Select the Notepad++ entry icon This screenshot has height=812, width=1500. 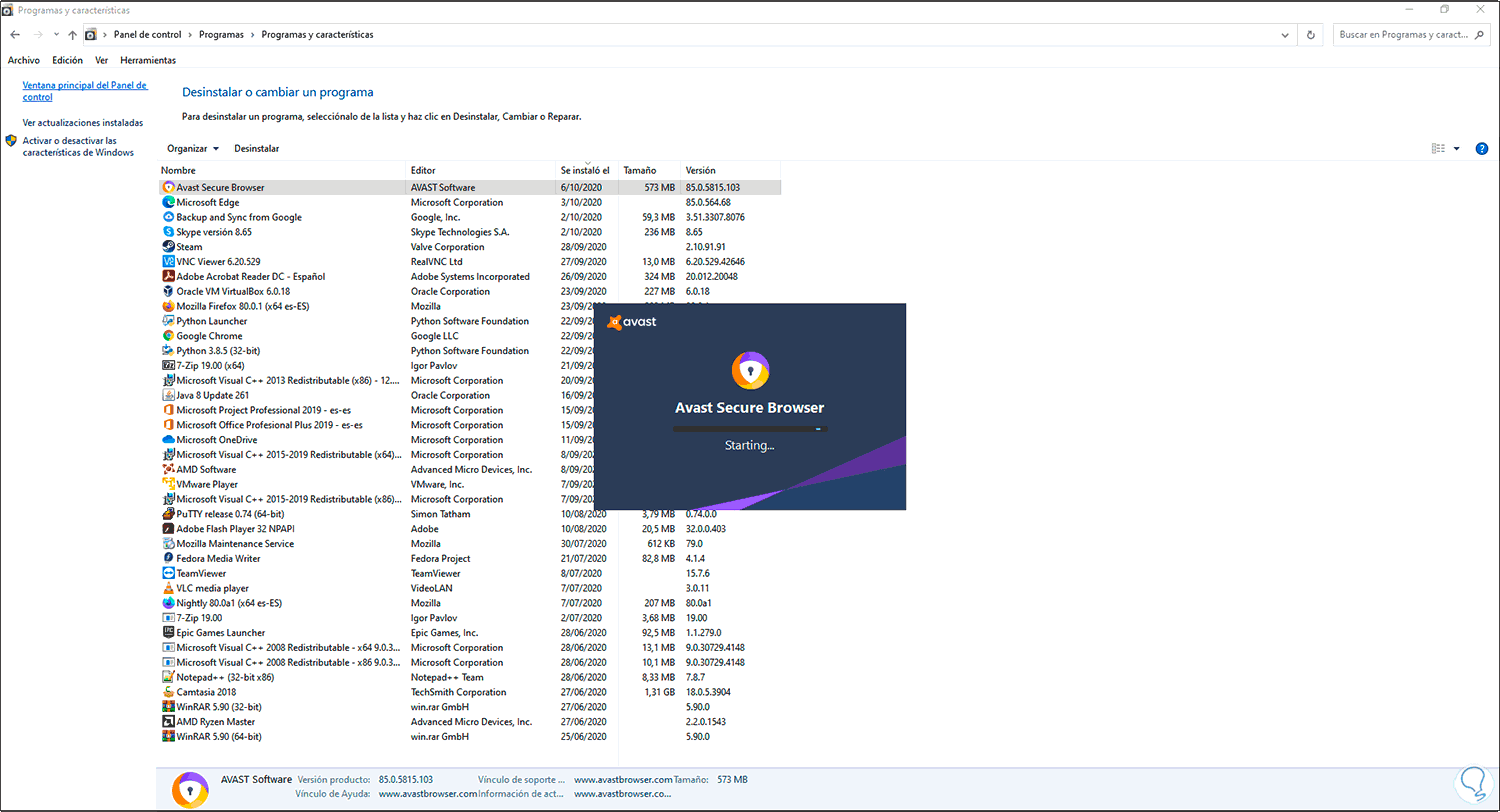[x=166, y=677]
